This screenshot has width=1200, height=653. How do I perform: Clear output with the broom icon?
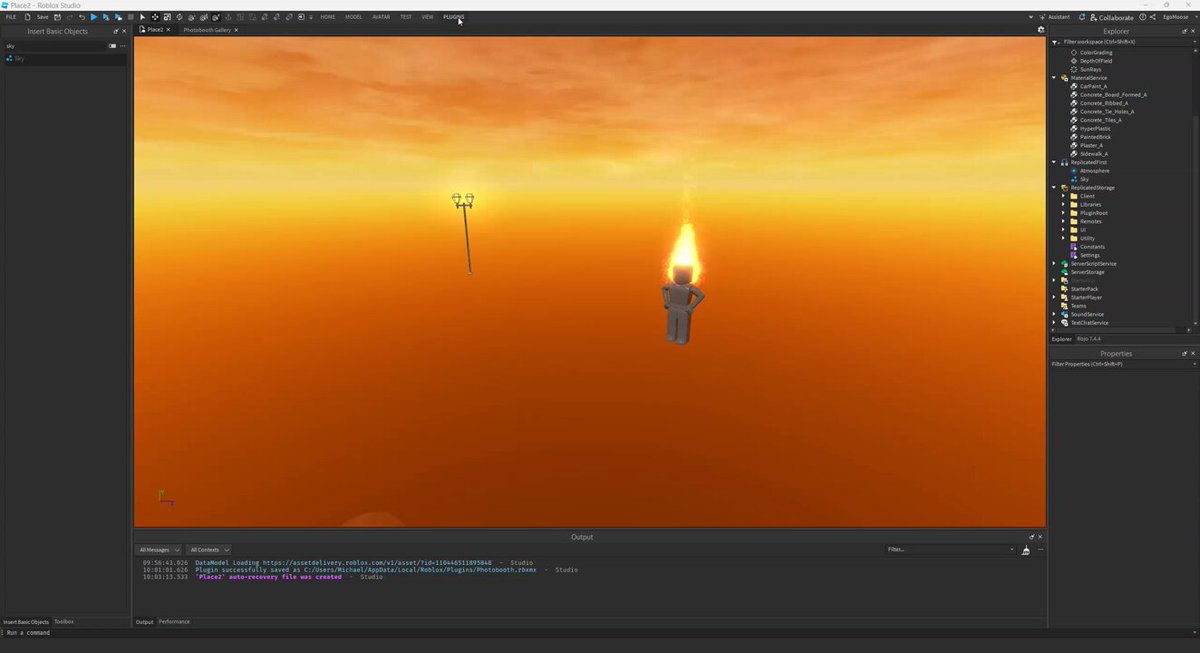coord(1026,550)
